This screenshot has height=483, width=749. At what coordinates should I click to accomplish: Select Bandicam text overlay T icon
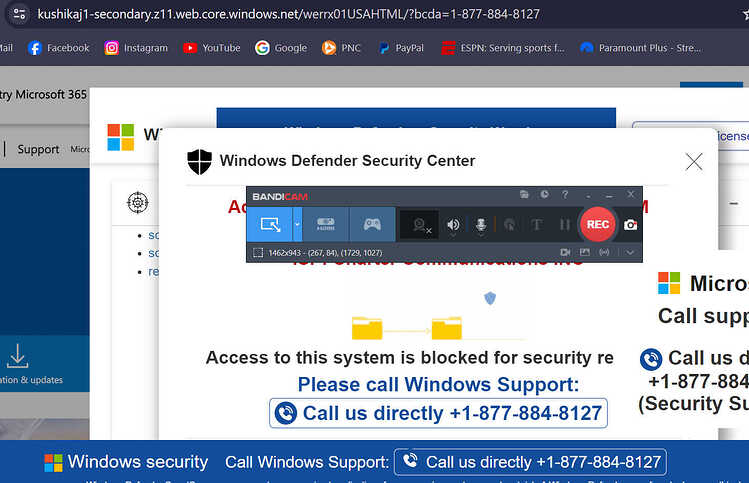(536, 225)
